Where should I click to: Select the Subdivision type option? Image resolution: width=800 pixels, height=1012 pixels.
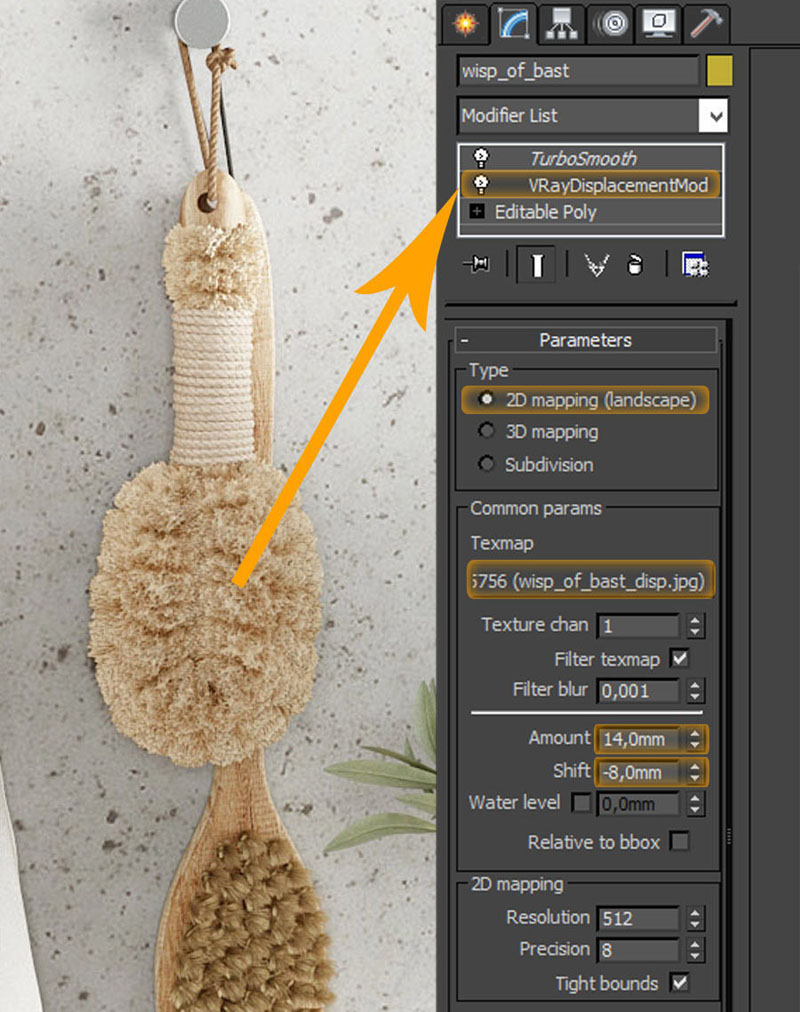[x=487, y=465]
